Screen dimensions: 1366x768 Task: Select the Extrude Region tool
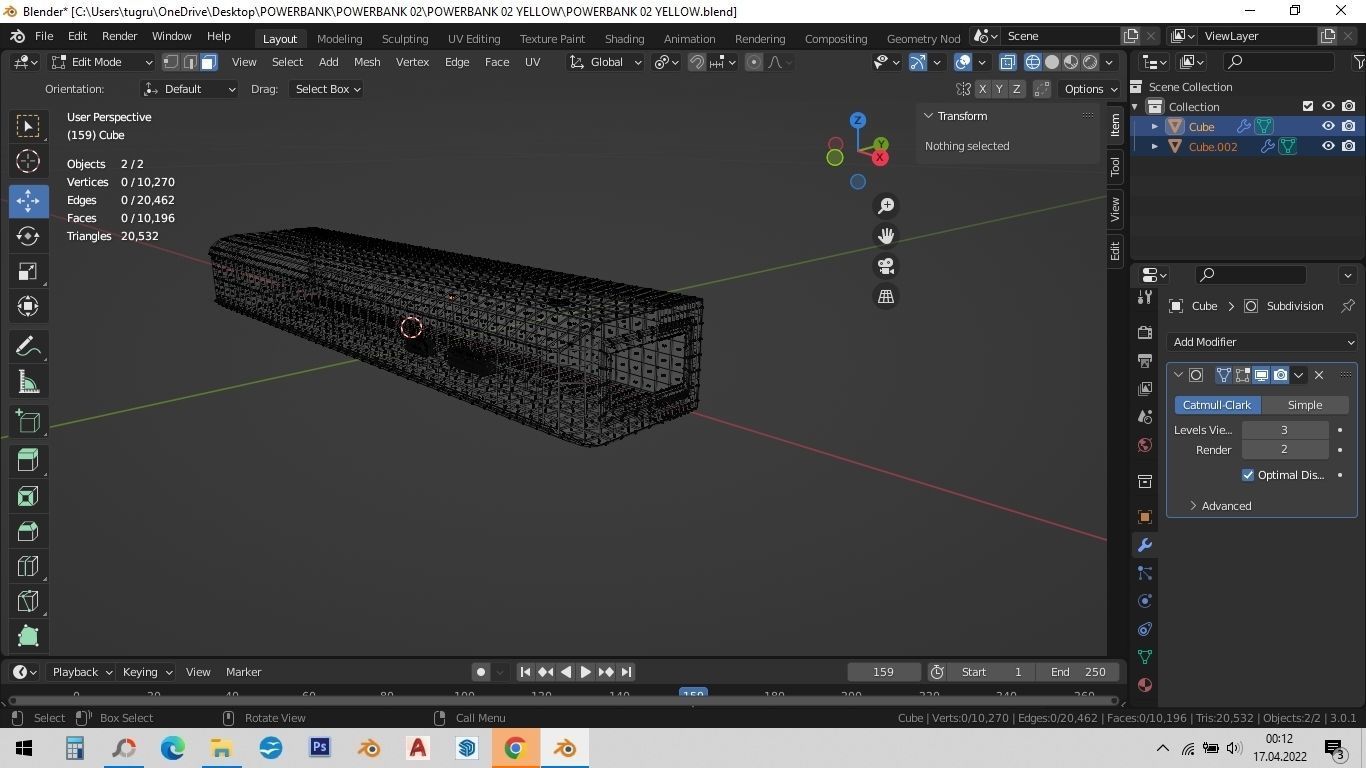tap(28, 460)
